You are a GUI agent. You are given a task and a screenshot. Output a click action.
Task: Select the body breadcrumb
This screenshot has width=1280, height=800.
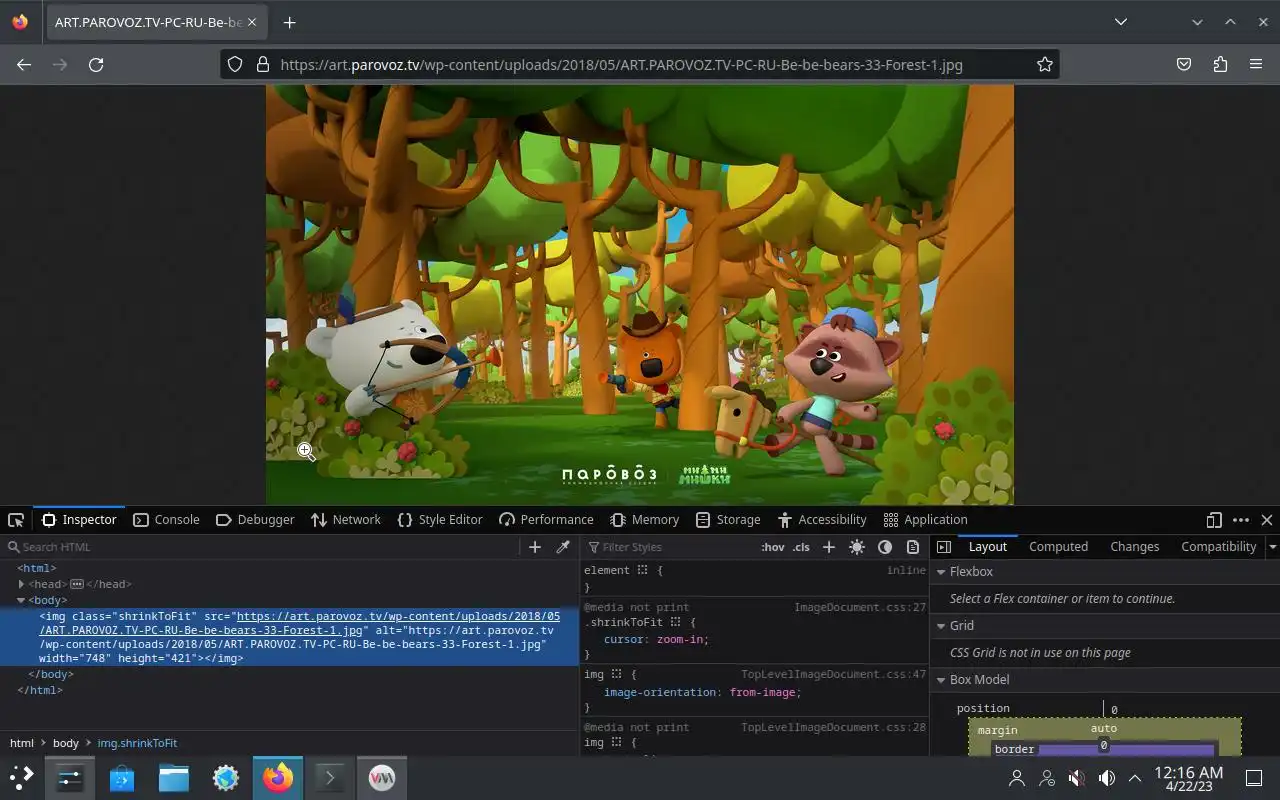pyautogui.click(x=66, y=743)
